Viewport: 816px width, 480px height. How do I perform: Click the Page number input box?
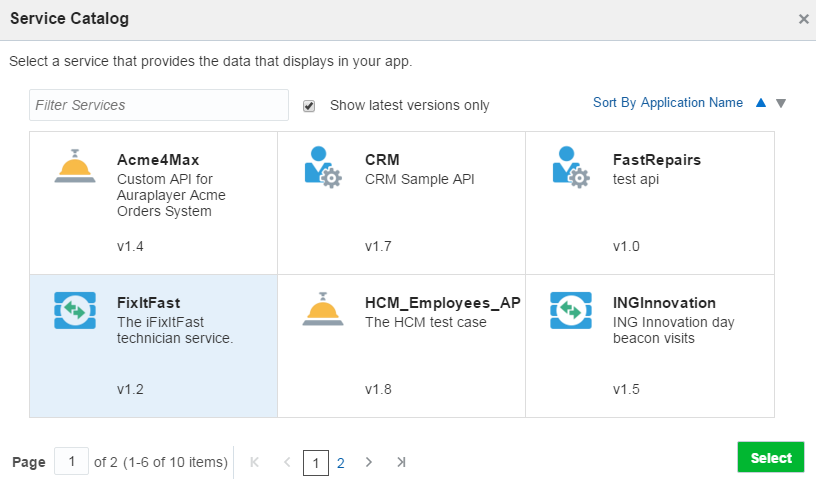click(72, 462)
